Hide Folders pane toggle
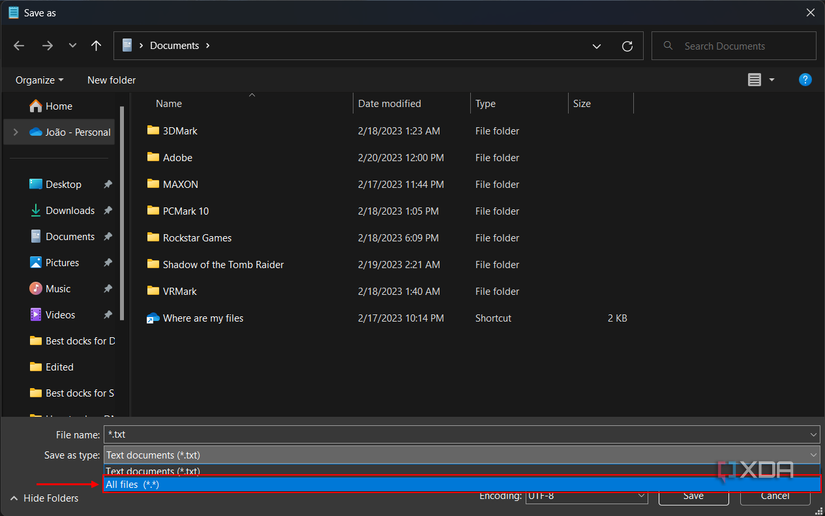Viewport: 825px width, 516px height. (44, 498)
